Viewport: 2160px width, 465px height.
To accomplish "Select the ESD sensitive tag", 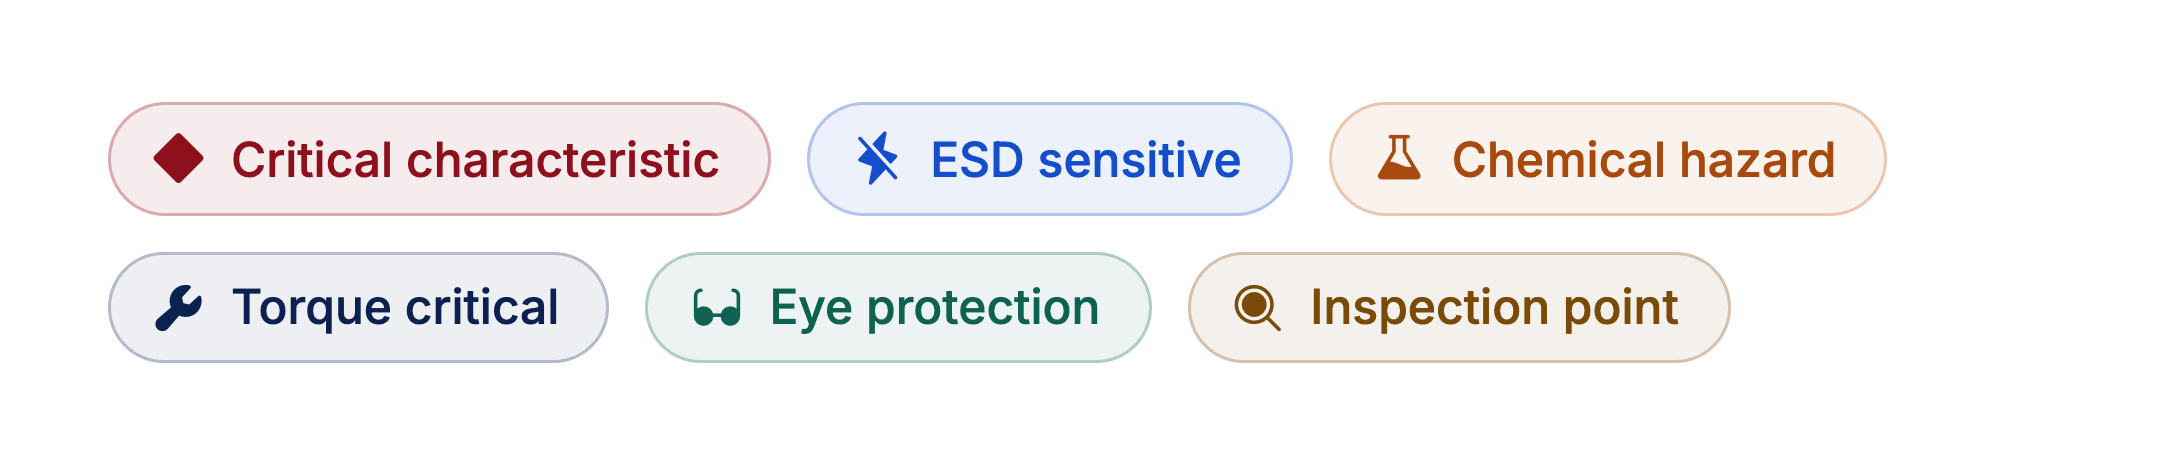I will click(x=1049, y=159).
